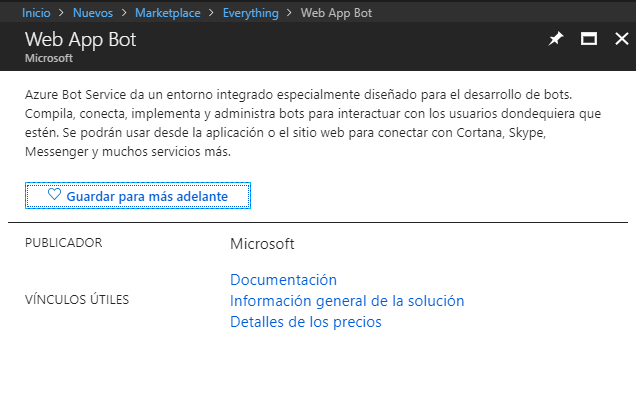Open Nuevos breadcrumb link
The image size is (636, 420).
coord(93,13)
